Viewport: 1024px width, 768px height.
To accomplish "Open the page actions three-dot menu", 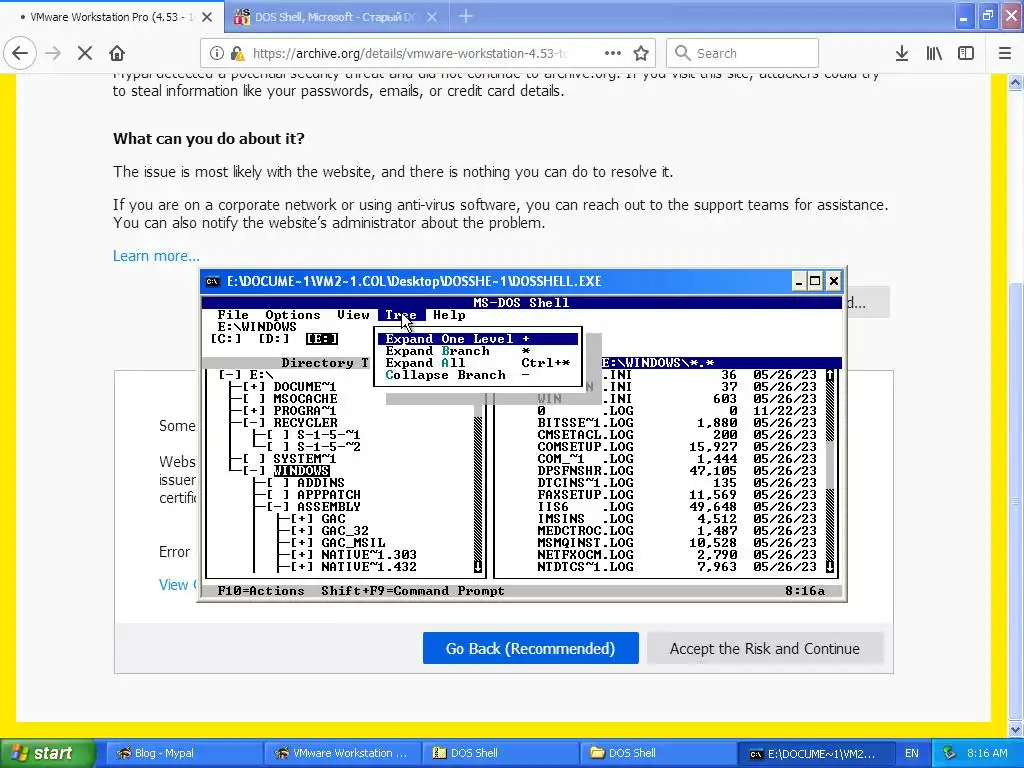I will pos(613,53).
